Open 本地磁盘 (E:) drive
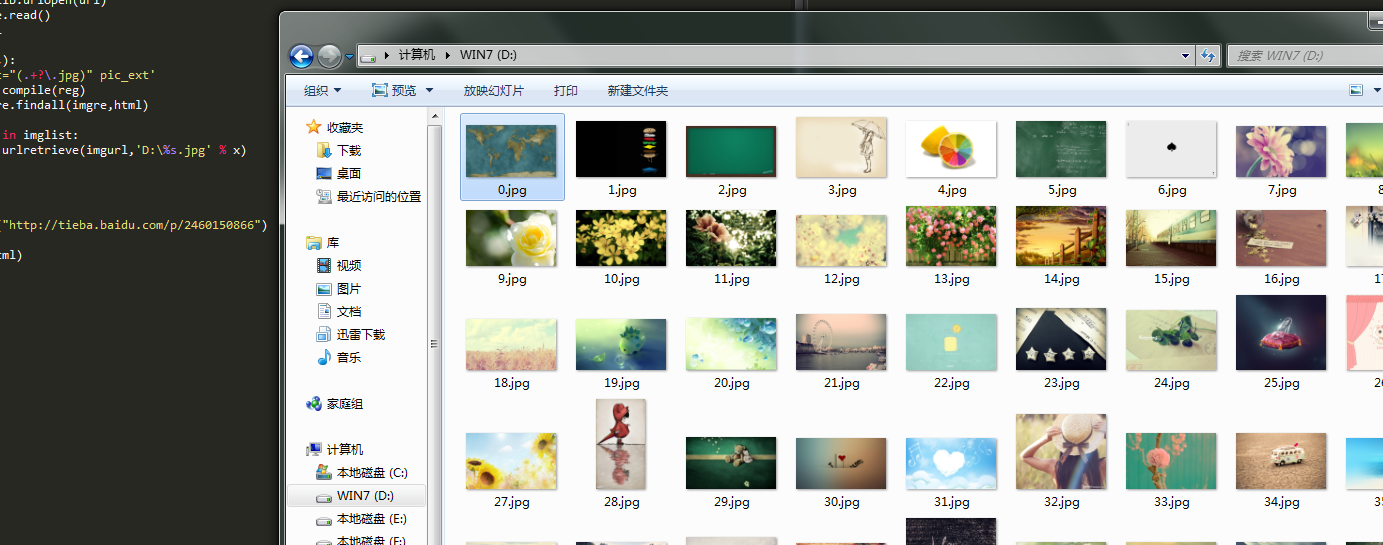The image size is (1383, 545). 362,518
